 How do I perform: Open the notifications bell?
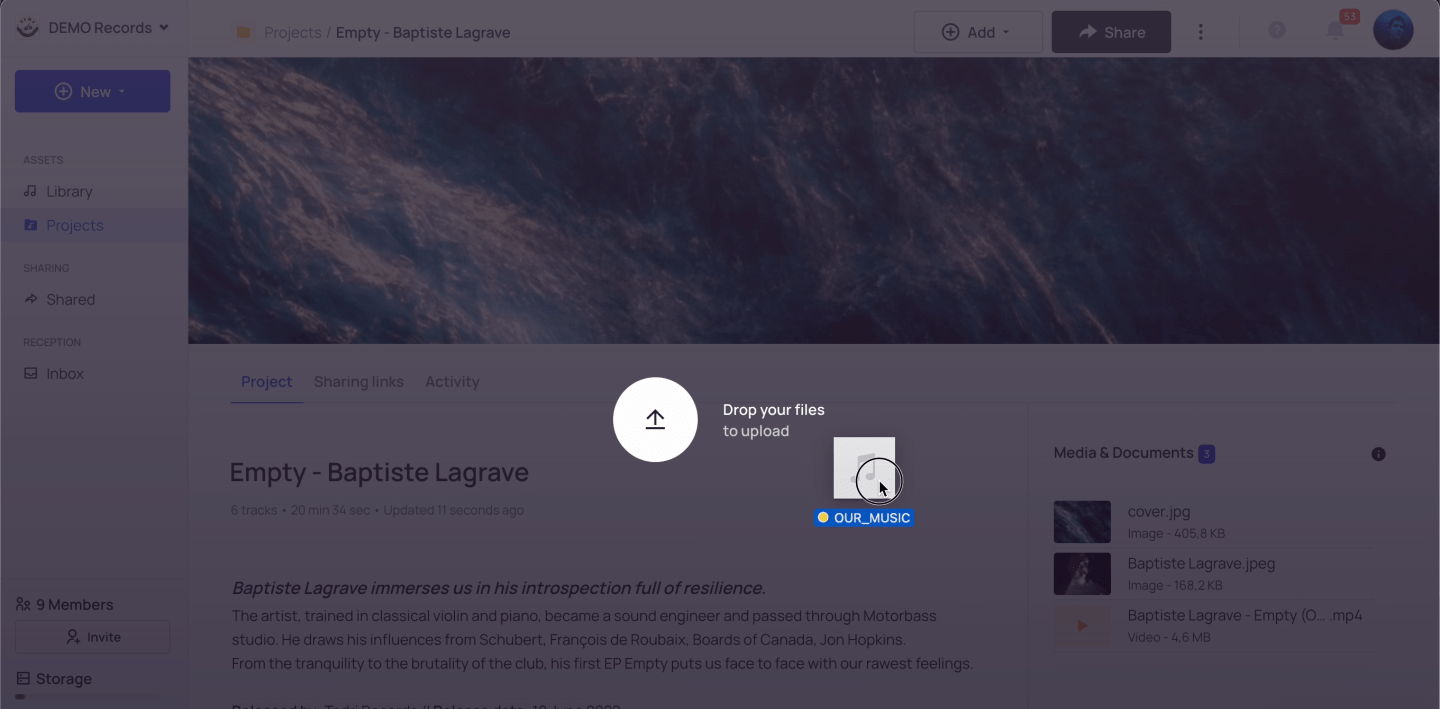(1335, 30)
